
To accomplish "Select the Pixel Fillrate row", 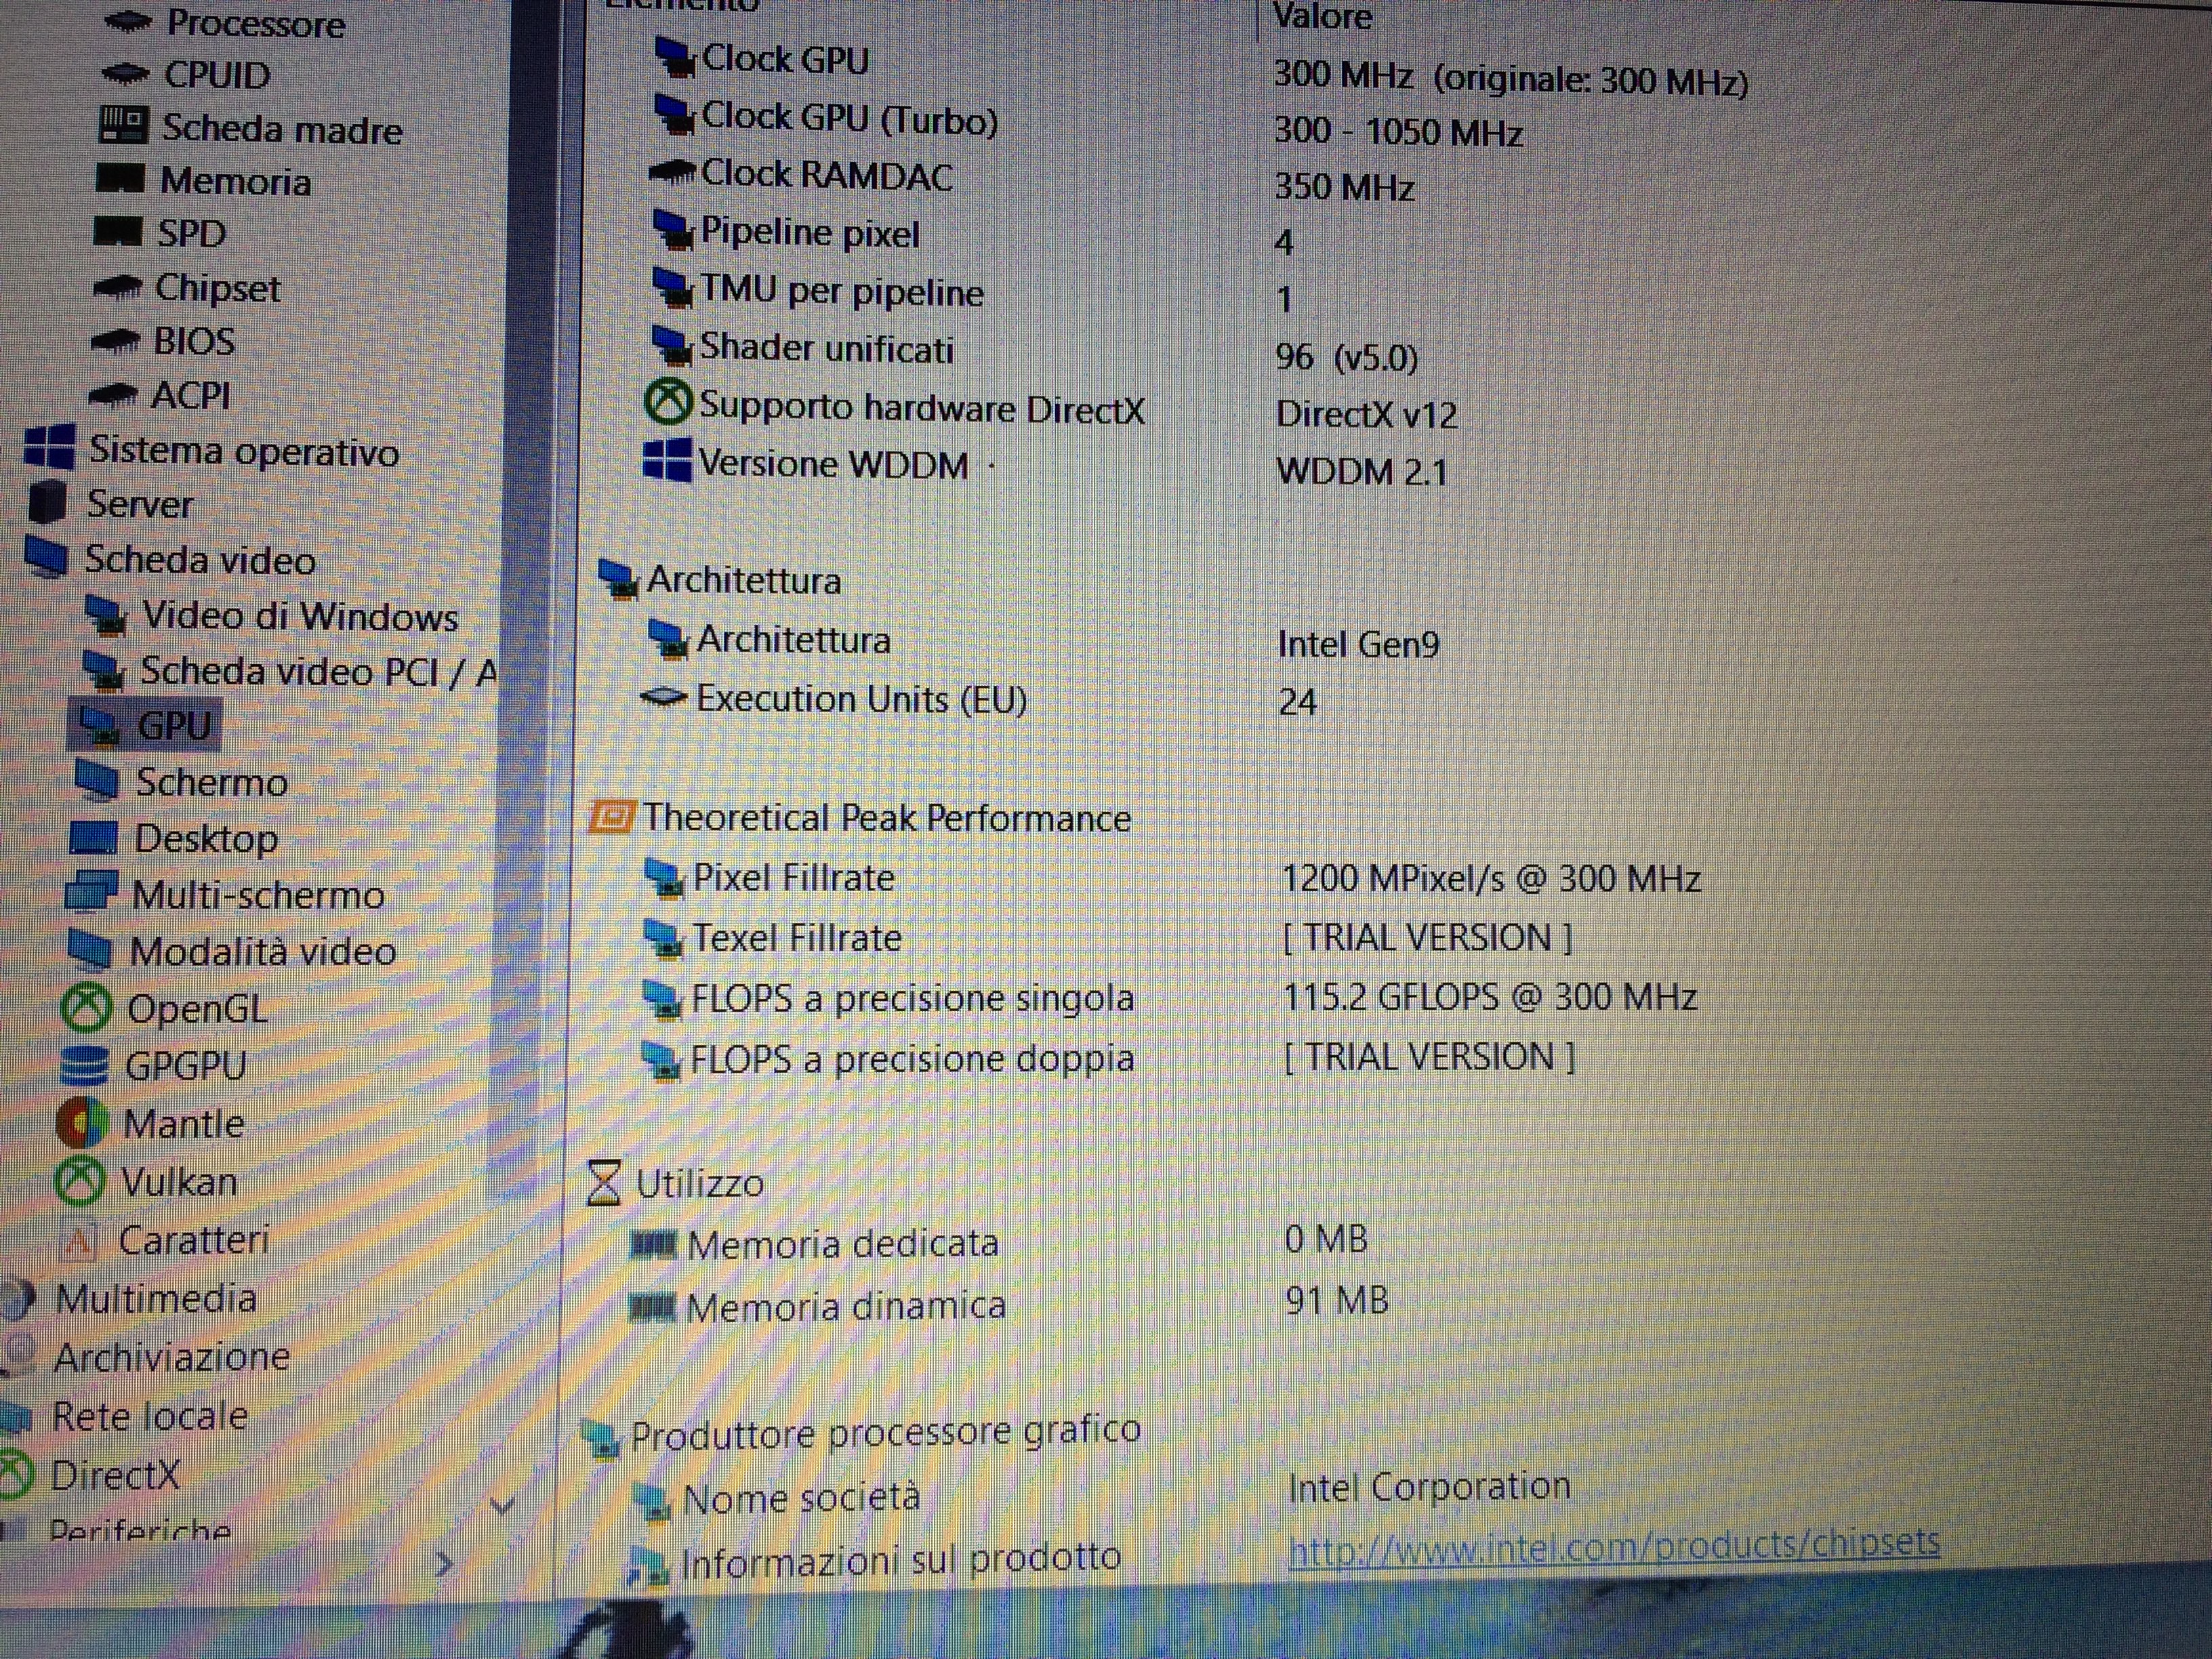I will (1172, 878).
